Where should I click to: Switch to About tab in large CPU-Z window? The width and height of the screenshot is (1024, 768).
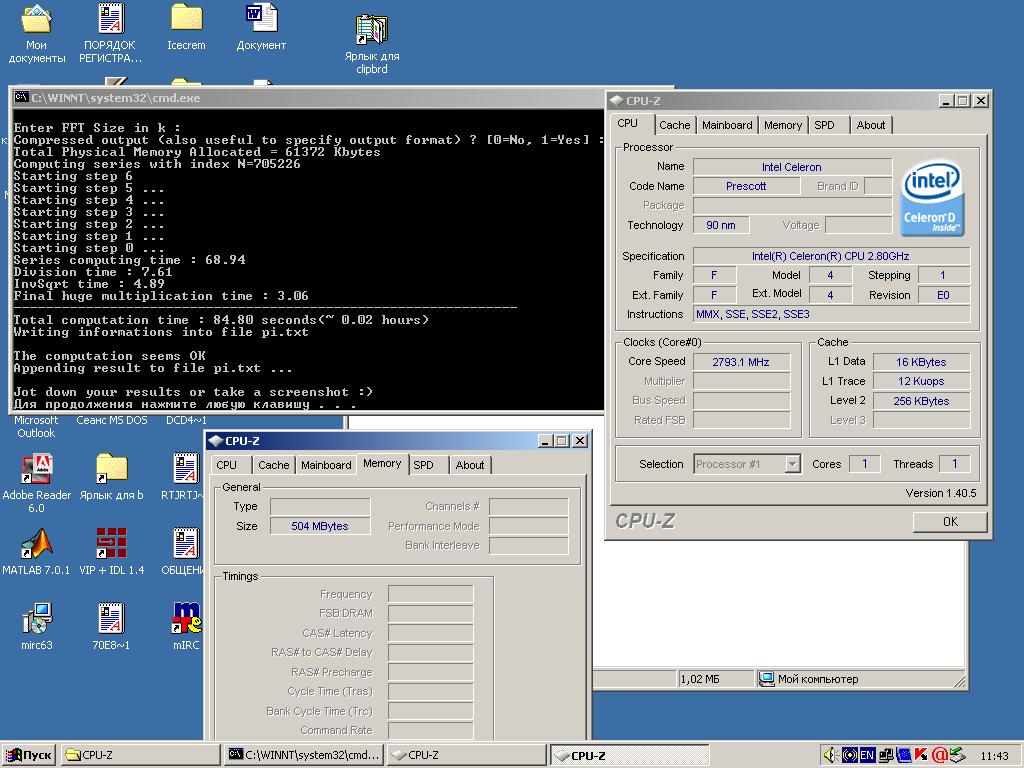[871, 125]
